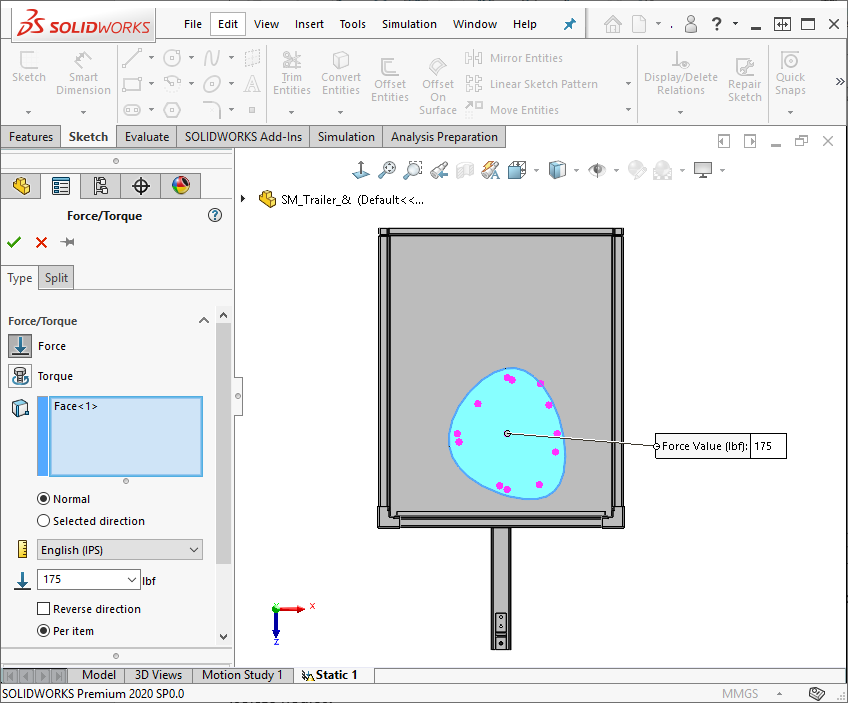Select the Per item radio button
848x703 pixels.
(x=44, y=631)
